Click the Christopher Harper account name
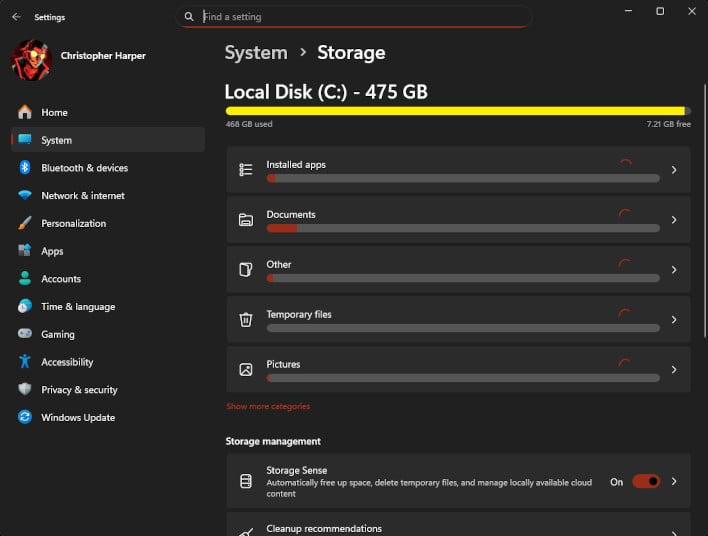The width and height of the screenshot is (708, 536). click(x=103, y=56)
